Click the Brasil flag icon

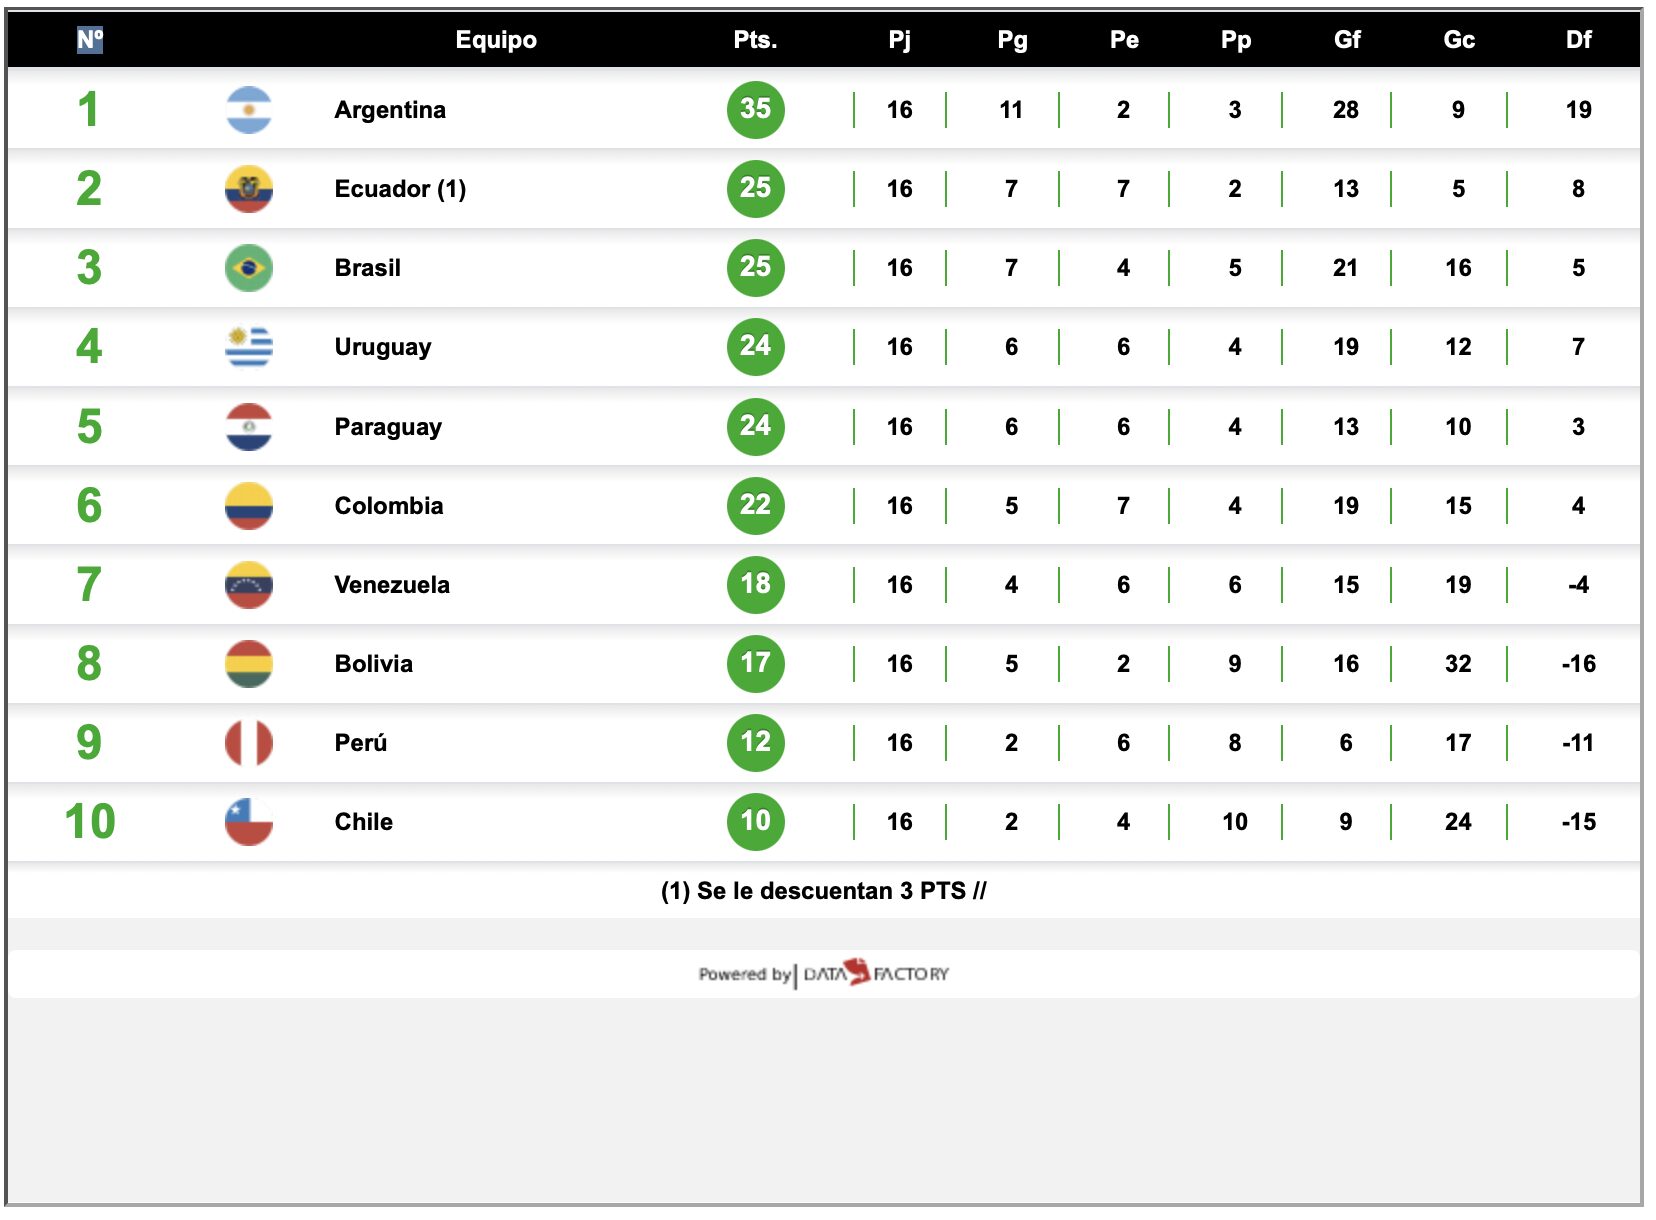(249, 268)
